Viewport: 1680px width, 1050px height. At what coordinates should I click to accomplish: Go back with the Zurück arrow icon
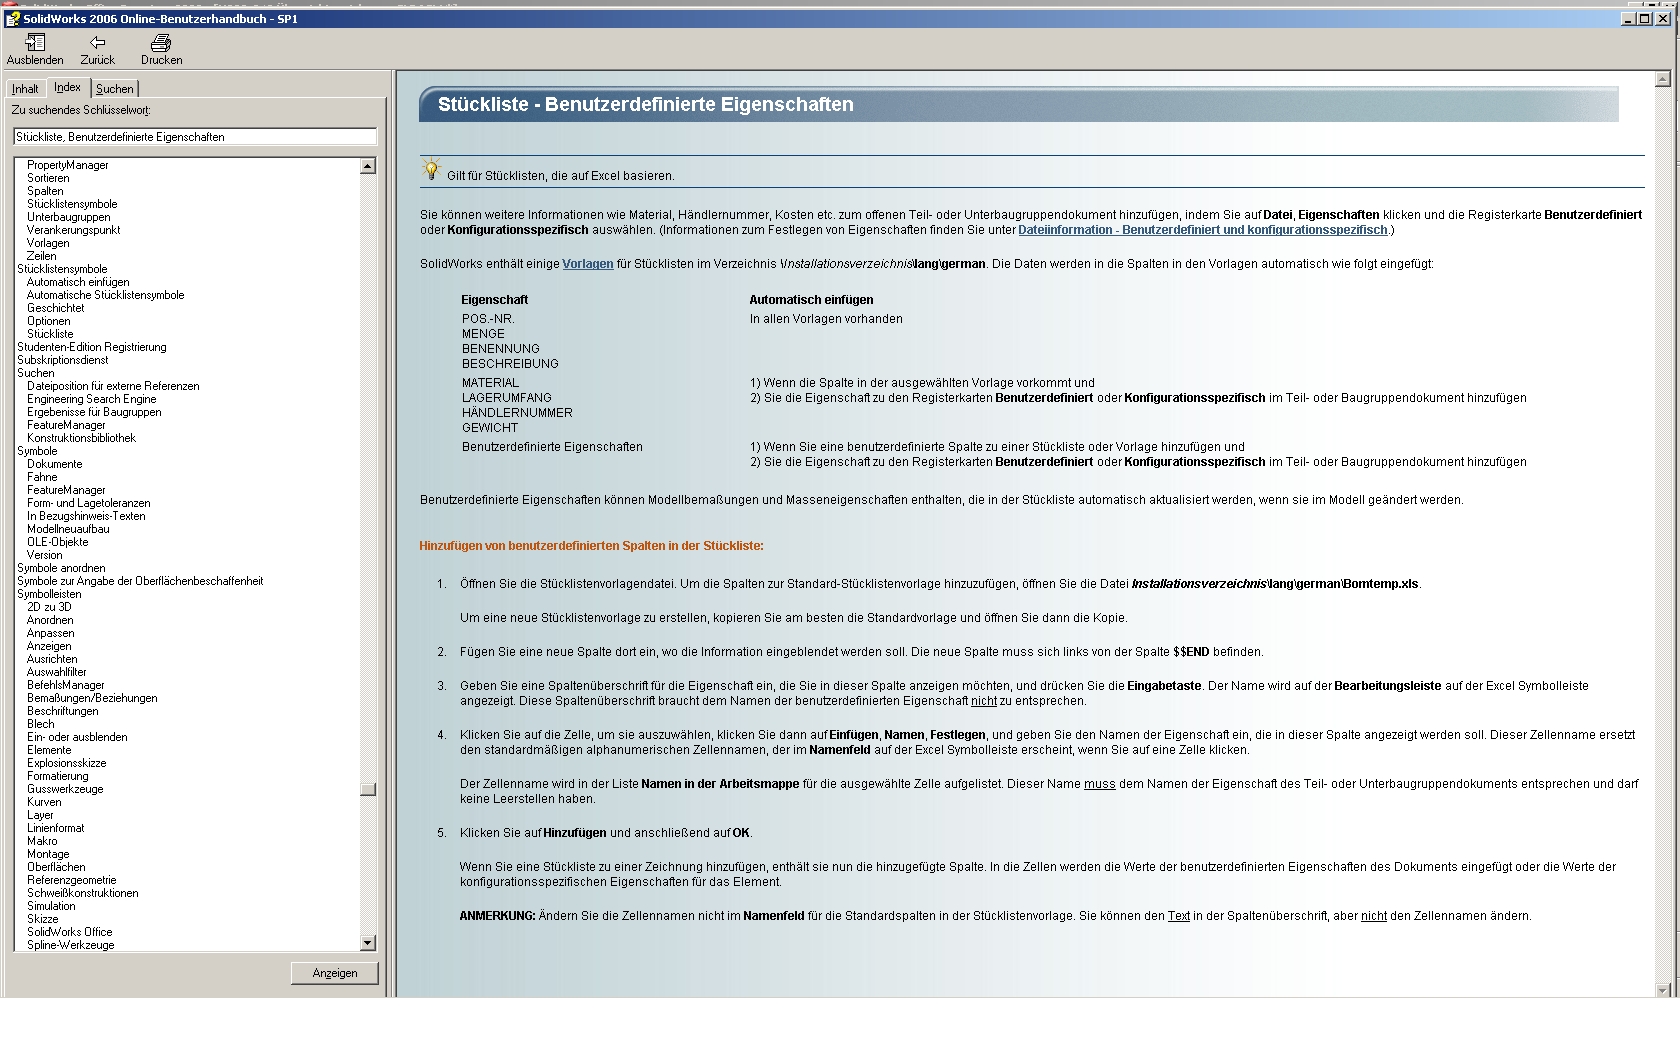[x=97, y=42]
